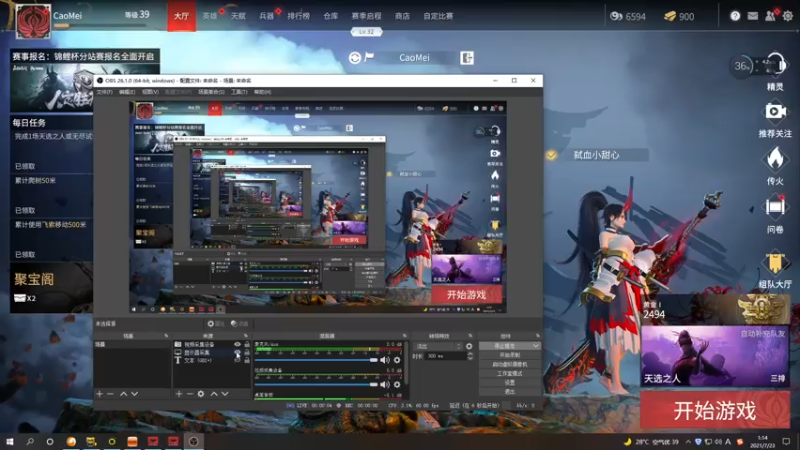Click the flag icon left of CaoMei
800x450 pixels.
click(x=369, y=57)
